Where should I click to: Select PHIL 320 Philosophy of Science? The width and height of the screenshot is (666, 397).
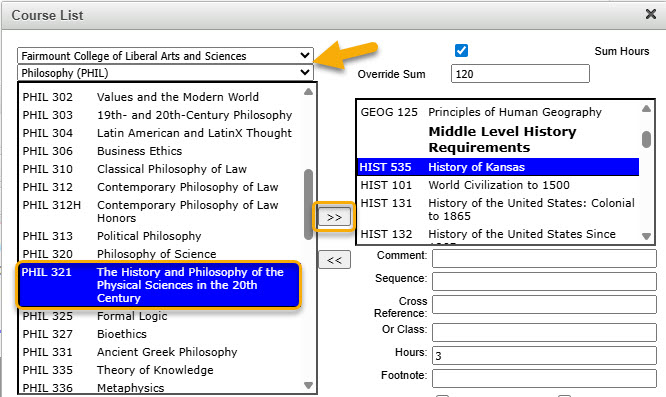161,254
